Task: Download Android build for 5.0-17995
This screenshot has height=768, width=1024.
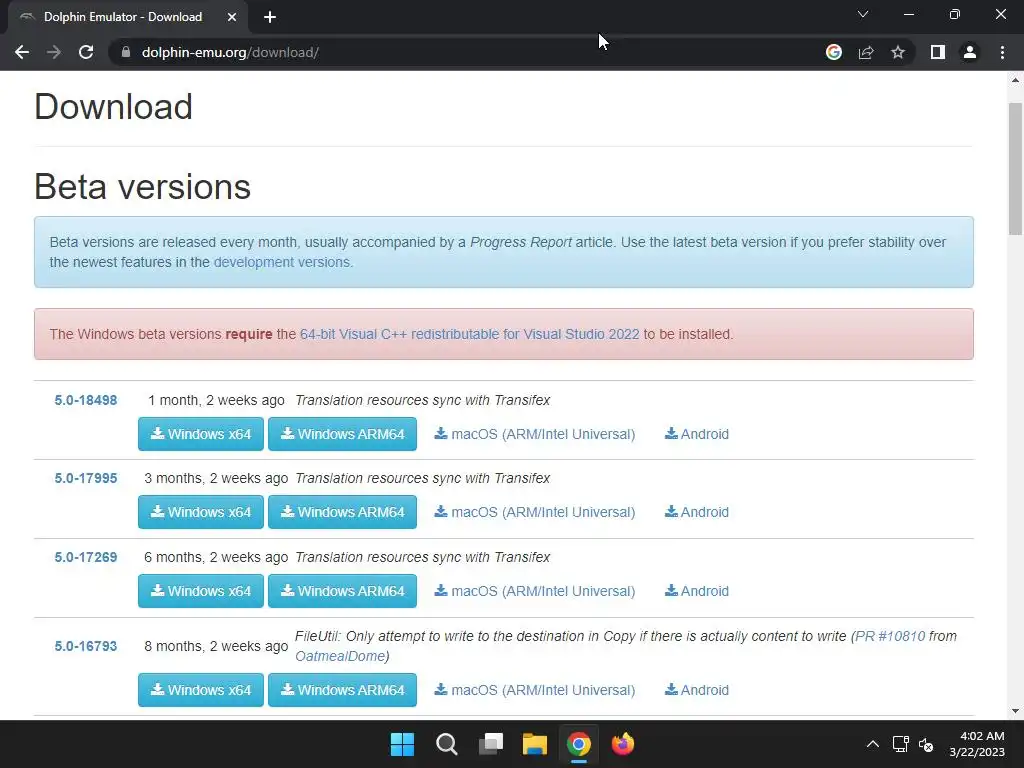Action: click(697, 513)
